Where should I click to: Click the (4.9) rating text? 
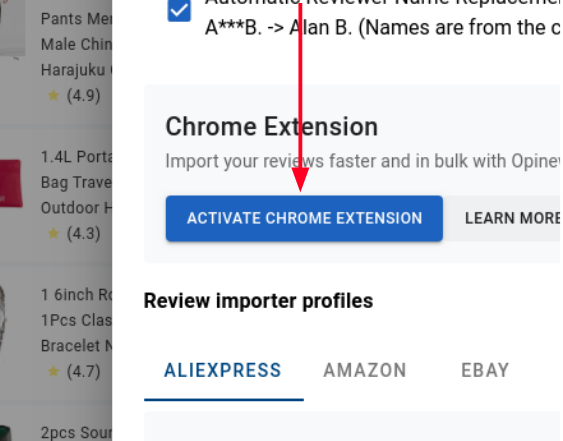(84, 96)
